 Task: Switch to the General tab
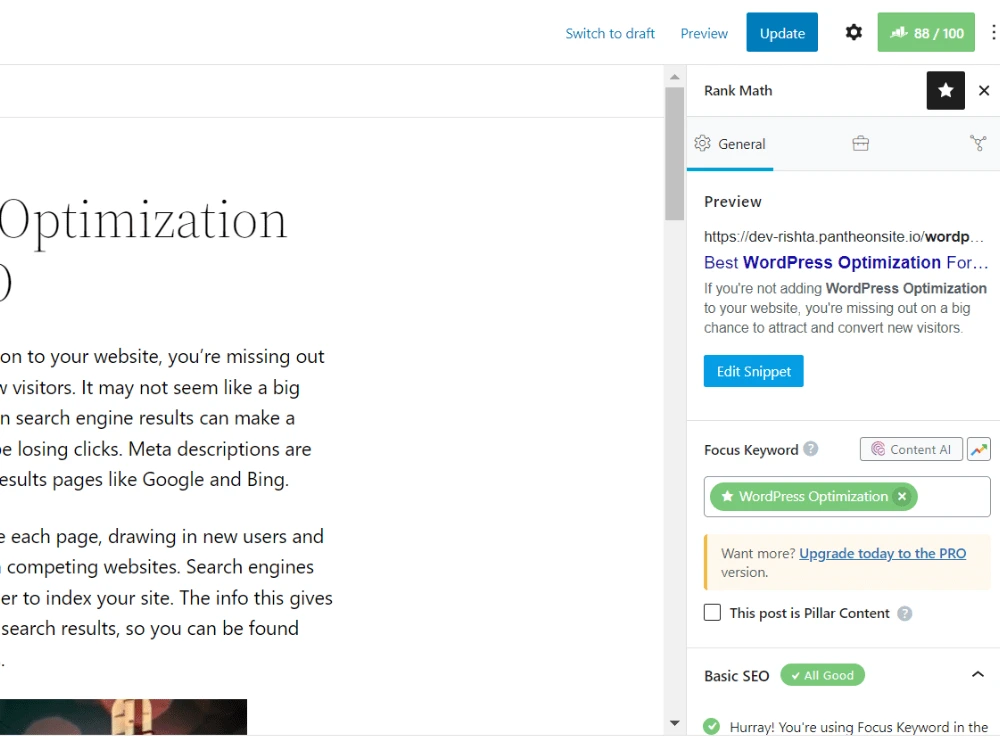click(x=730, y=144)
